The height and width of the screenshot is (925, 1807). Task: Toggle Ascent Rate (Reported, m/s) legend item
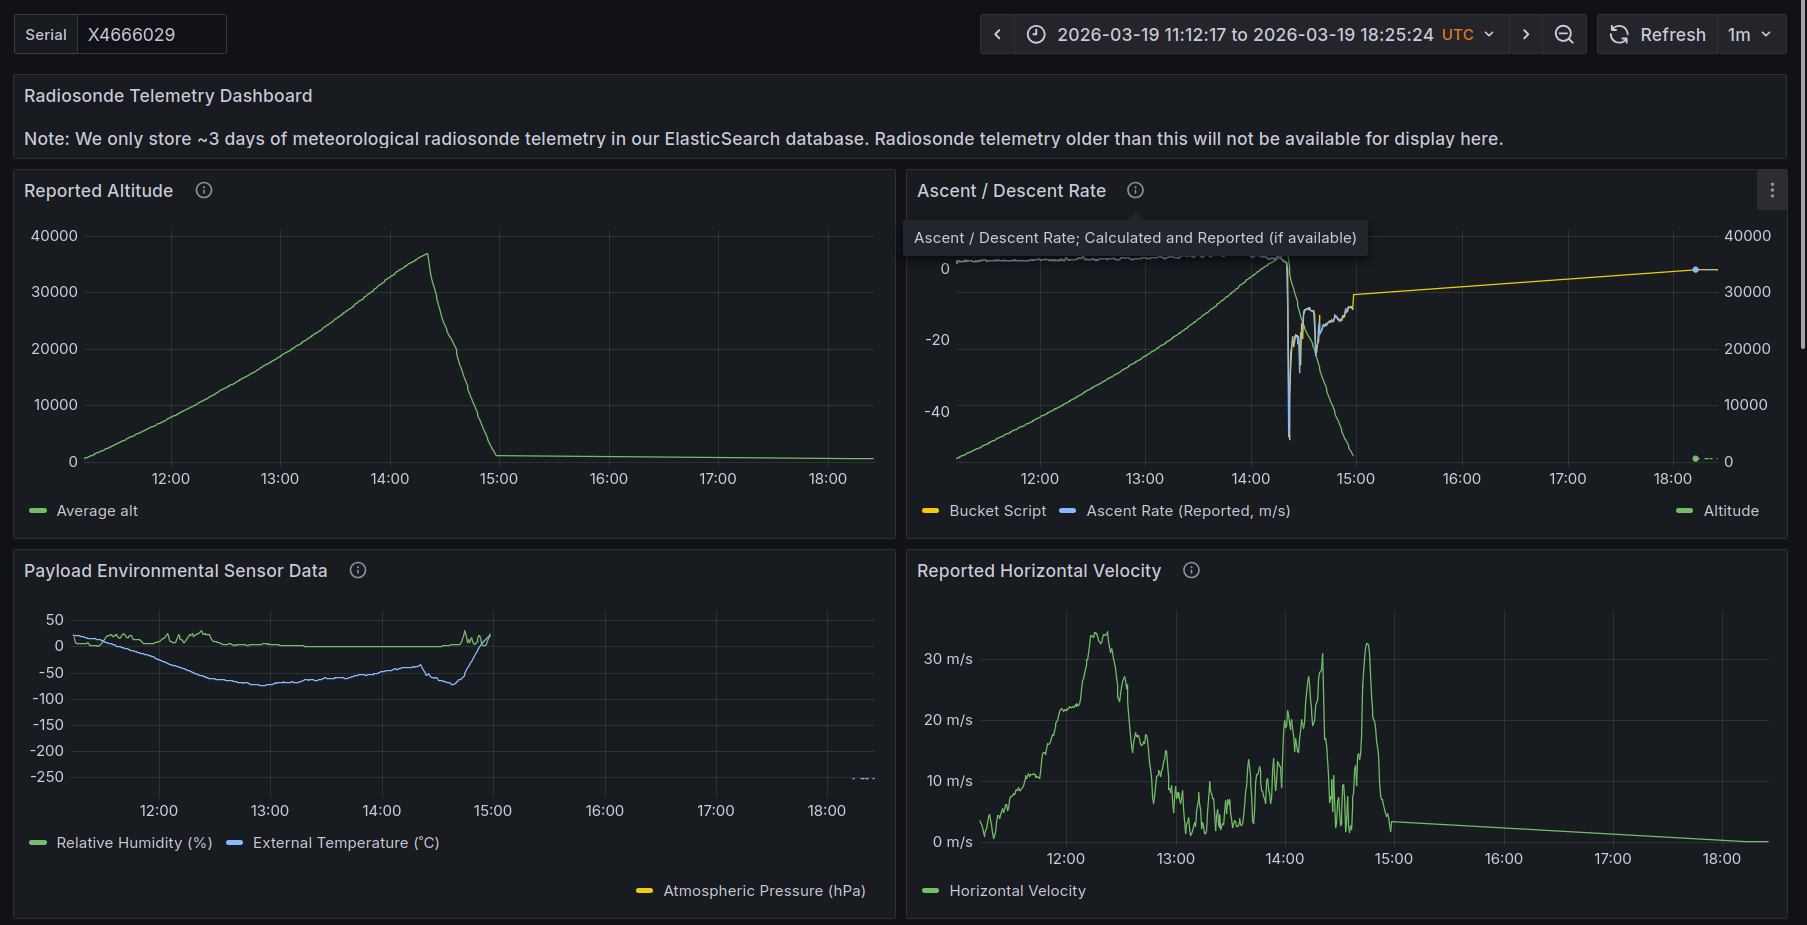[x=1188, y=511]
